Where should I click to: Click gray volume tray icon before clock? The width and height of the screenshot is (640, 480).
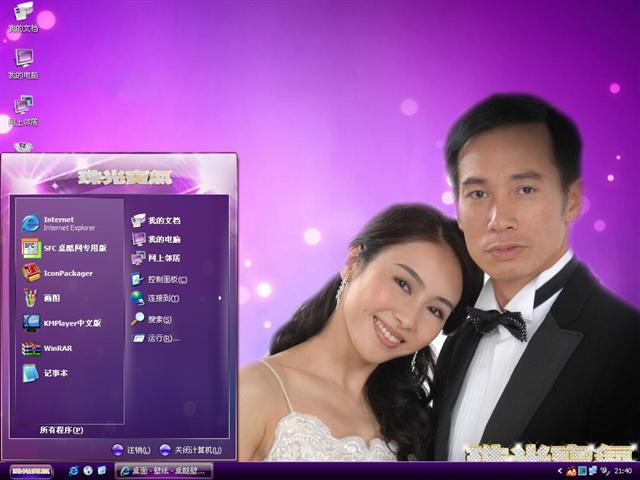tap(603, 471)
